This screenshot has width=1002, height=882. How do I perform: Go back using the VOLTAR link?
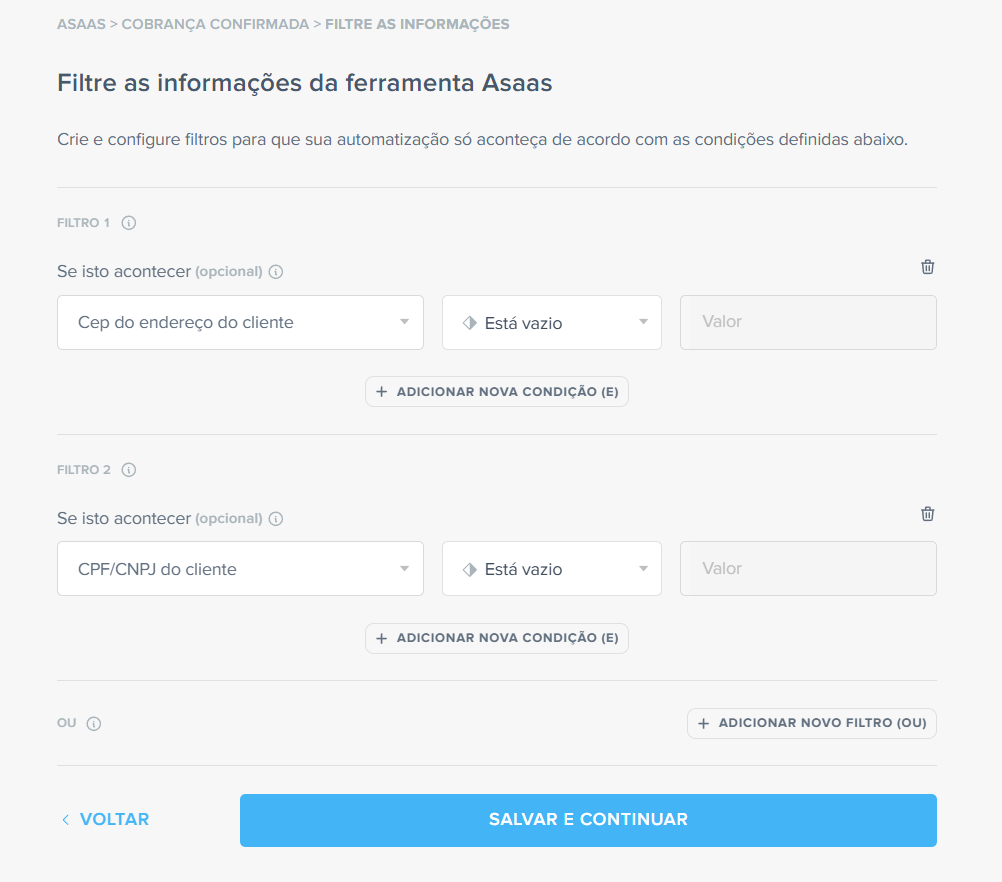[104, 819]
